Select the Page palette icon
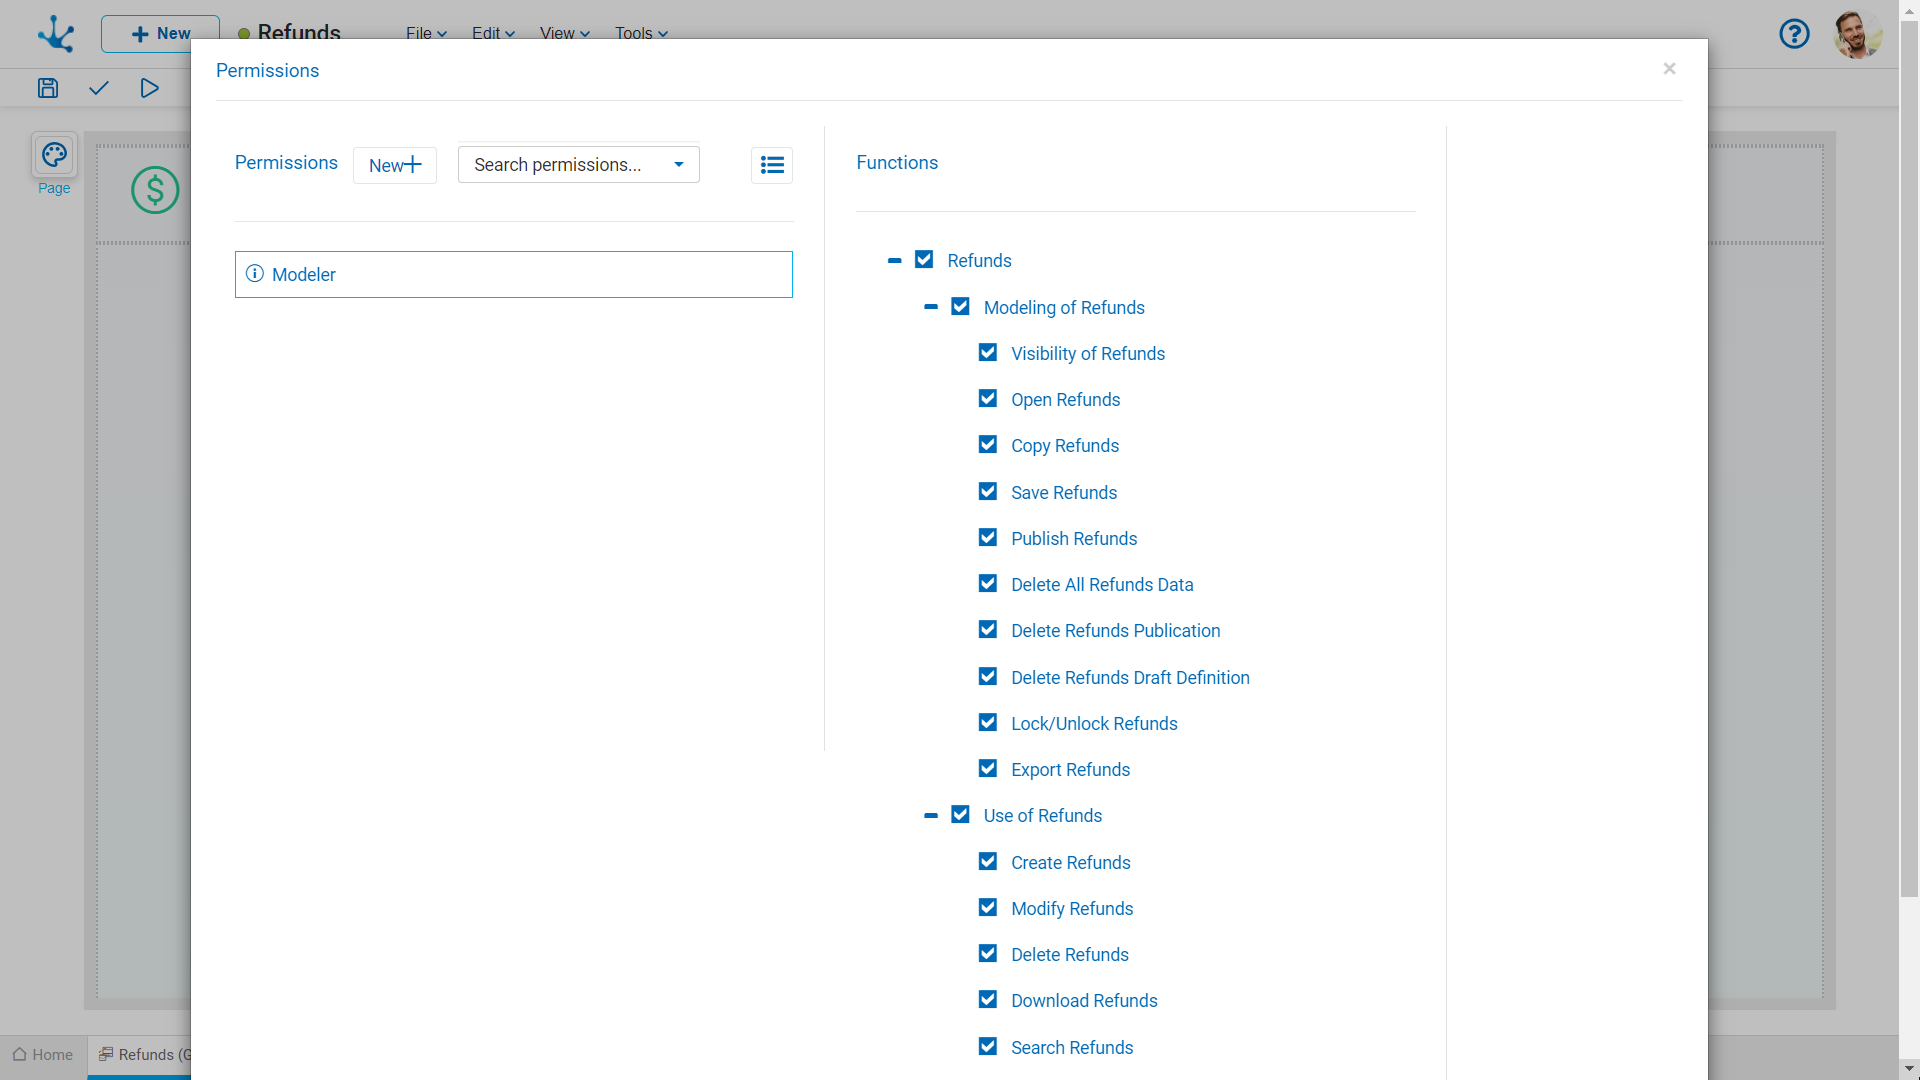 [x=54, y=156]
